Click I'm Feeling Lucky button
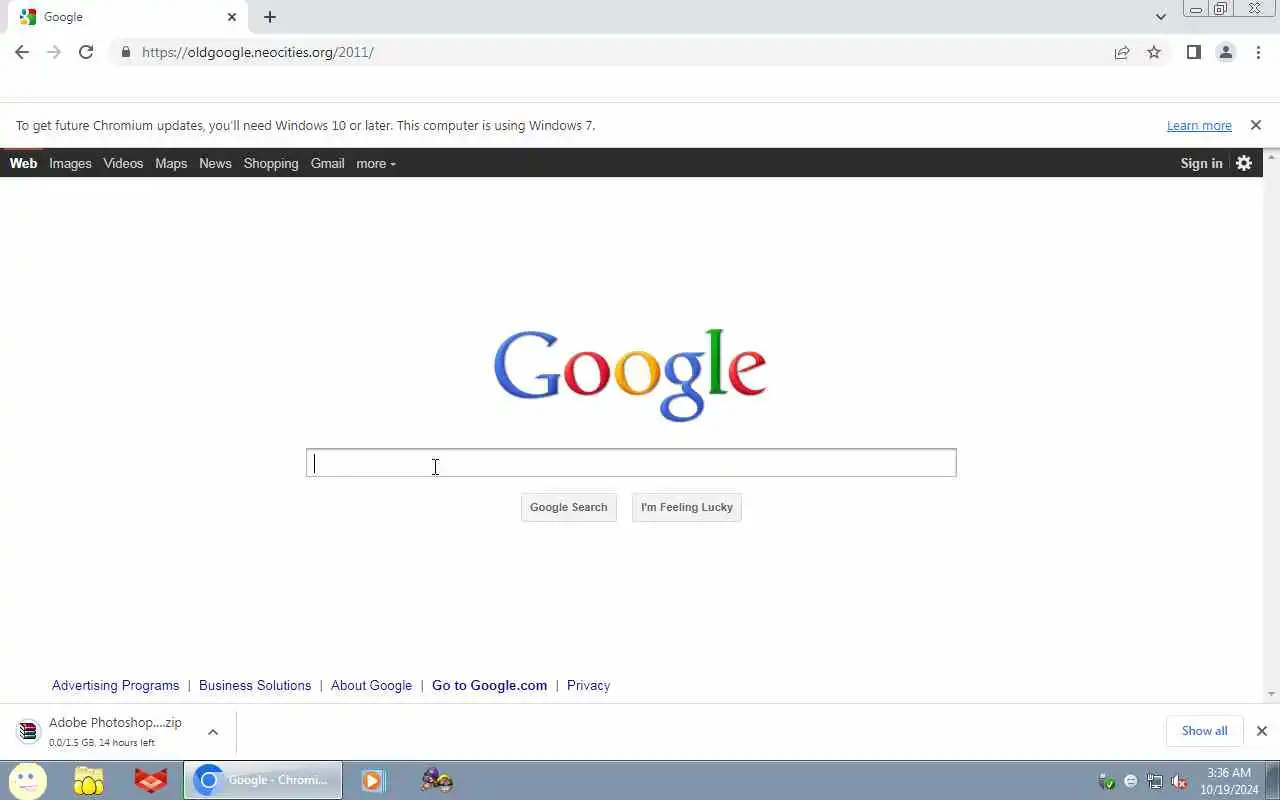Image resolution: width=1280 pixels, height=800 pixels. pos(687,507)
